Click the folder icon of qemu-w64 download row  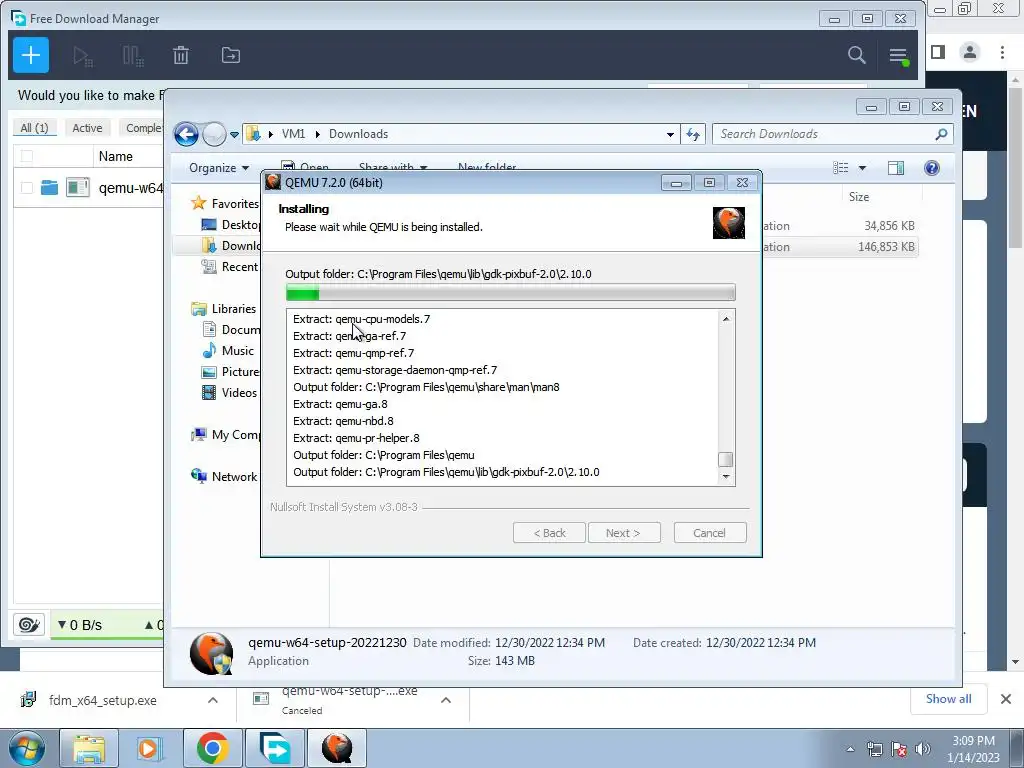click(x=49, y=188)
